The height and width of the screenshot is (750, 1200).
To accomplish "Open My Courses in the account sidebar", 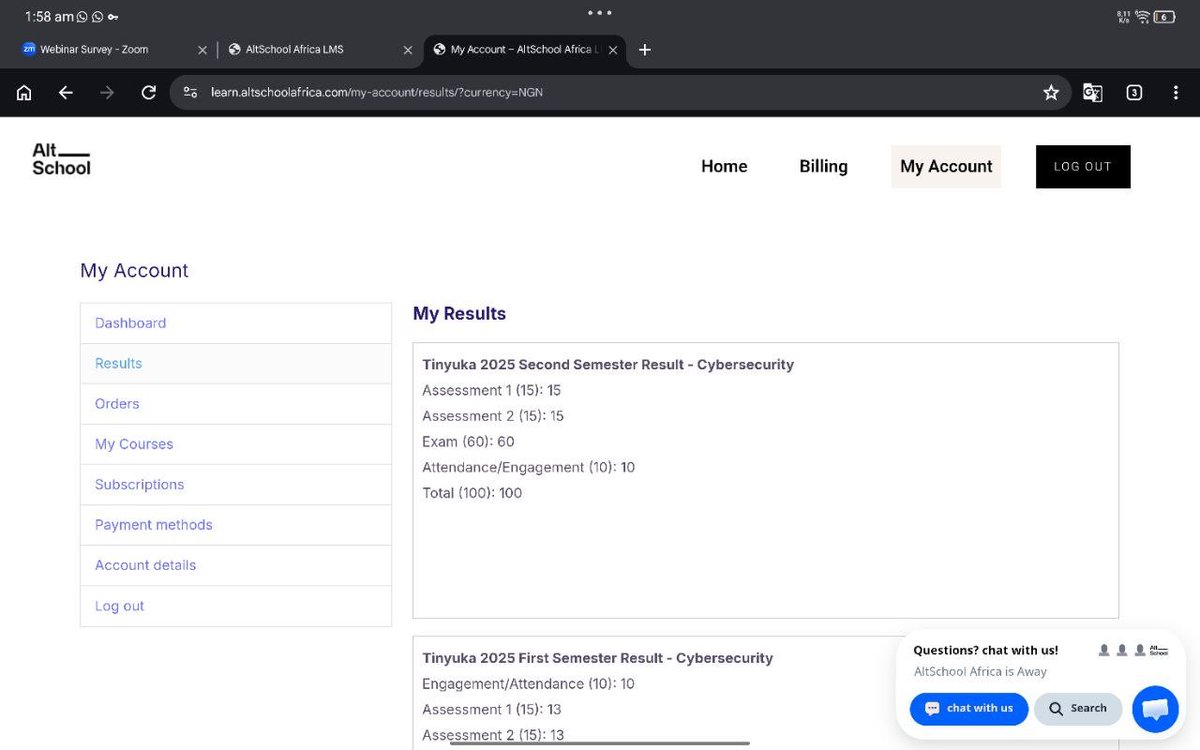I will pyautogui.click(x=236, y=444).
